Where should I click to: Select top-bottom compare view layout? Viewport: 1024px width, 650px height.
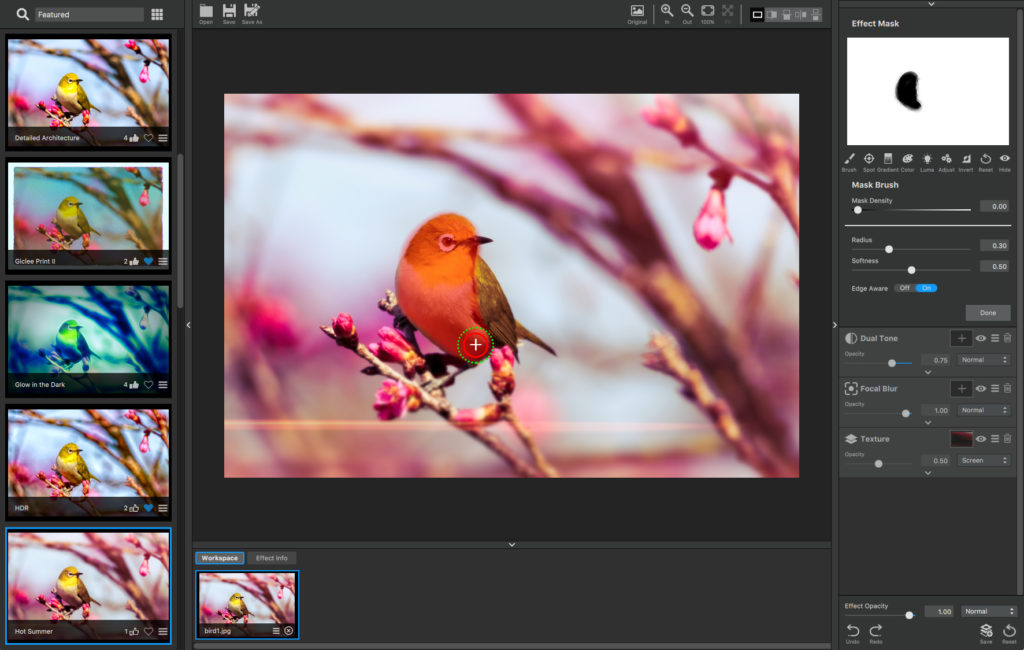786,14
